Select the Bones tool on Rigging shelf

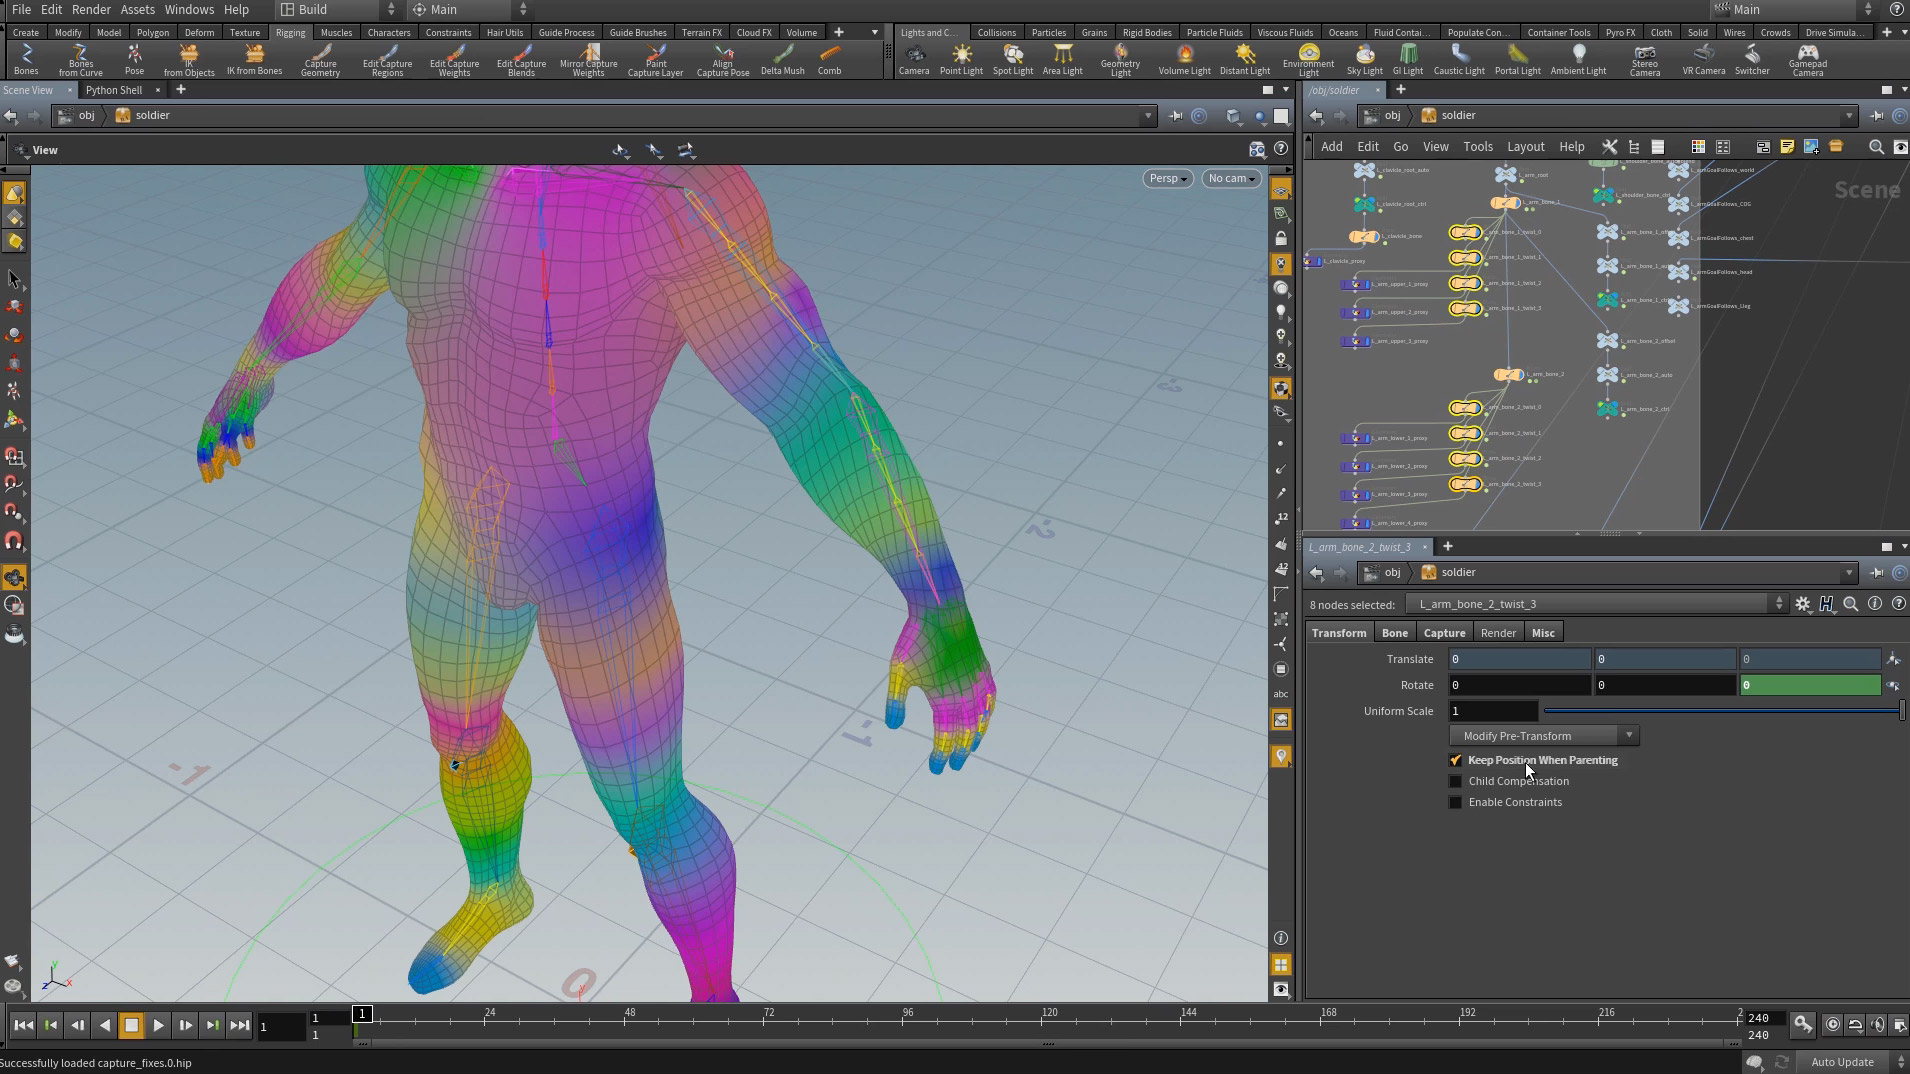coord(25,60)
